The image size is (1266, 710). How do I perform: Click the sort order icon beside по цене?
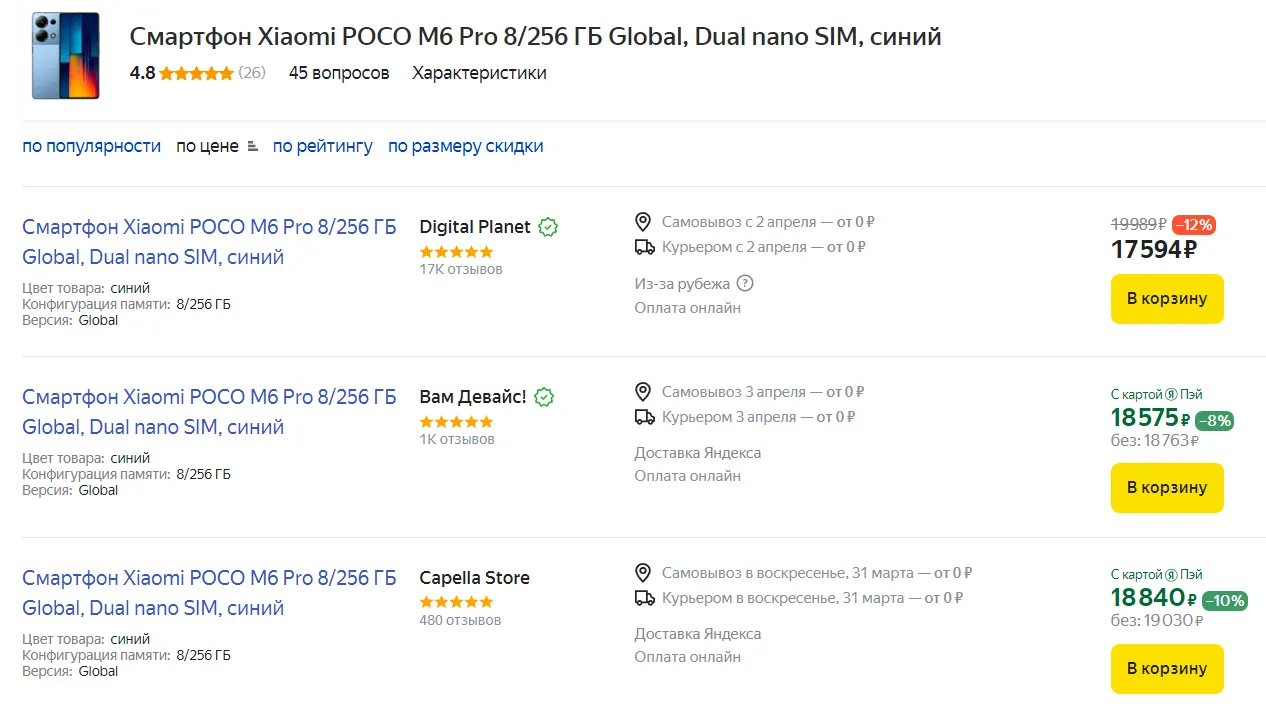(x=252, y=146)
